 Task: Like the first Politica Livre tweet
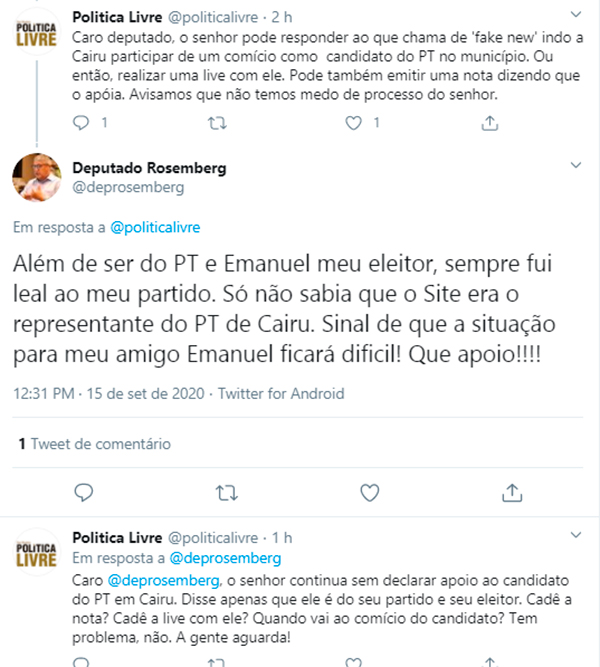[352, 123]
